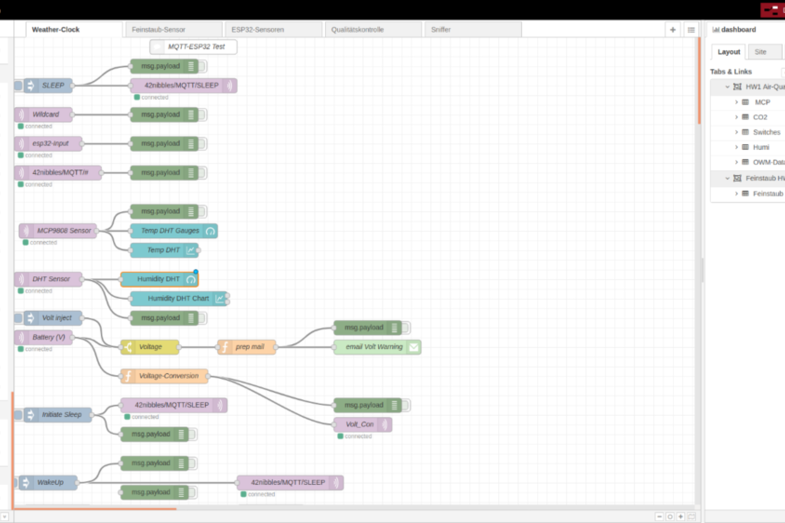Click MQTT icon on esp32-input node
This screenshot has width=785, height=523.
21,144
